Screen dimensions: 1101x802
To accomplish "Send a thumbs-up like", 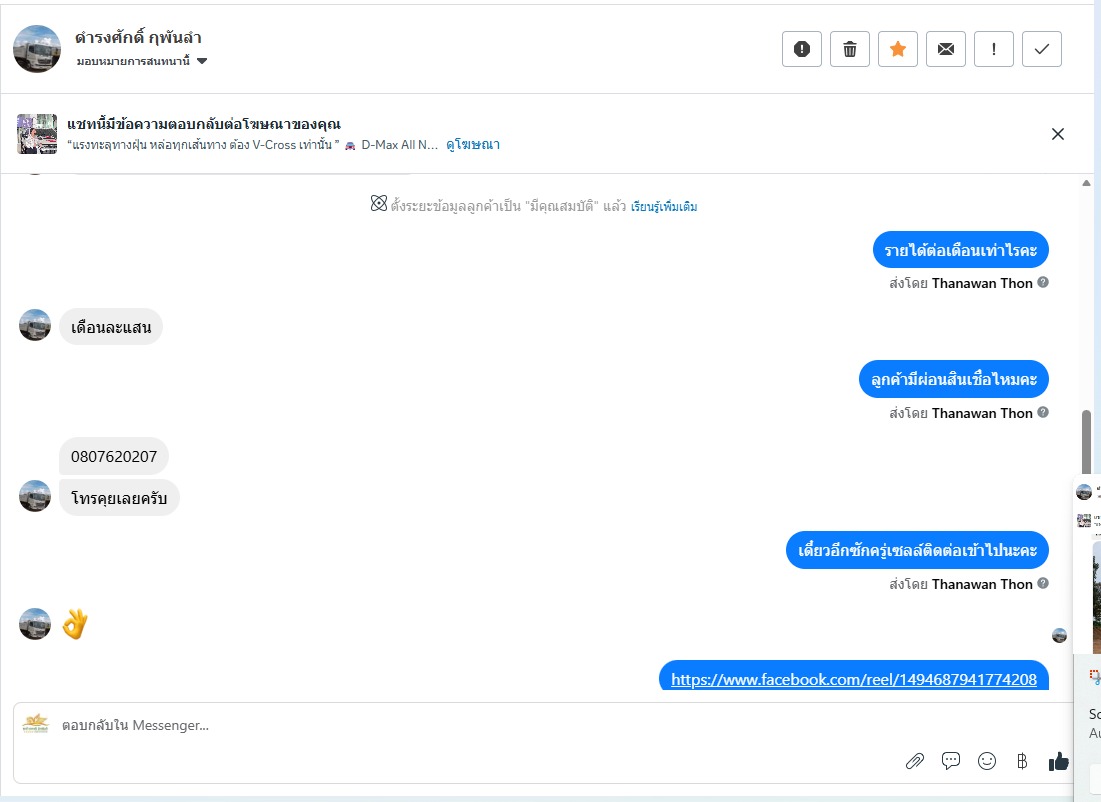I will click(x=1058, y=761).
